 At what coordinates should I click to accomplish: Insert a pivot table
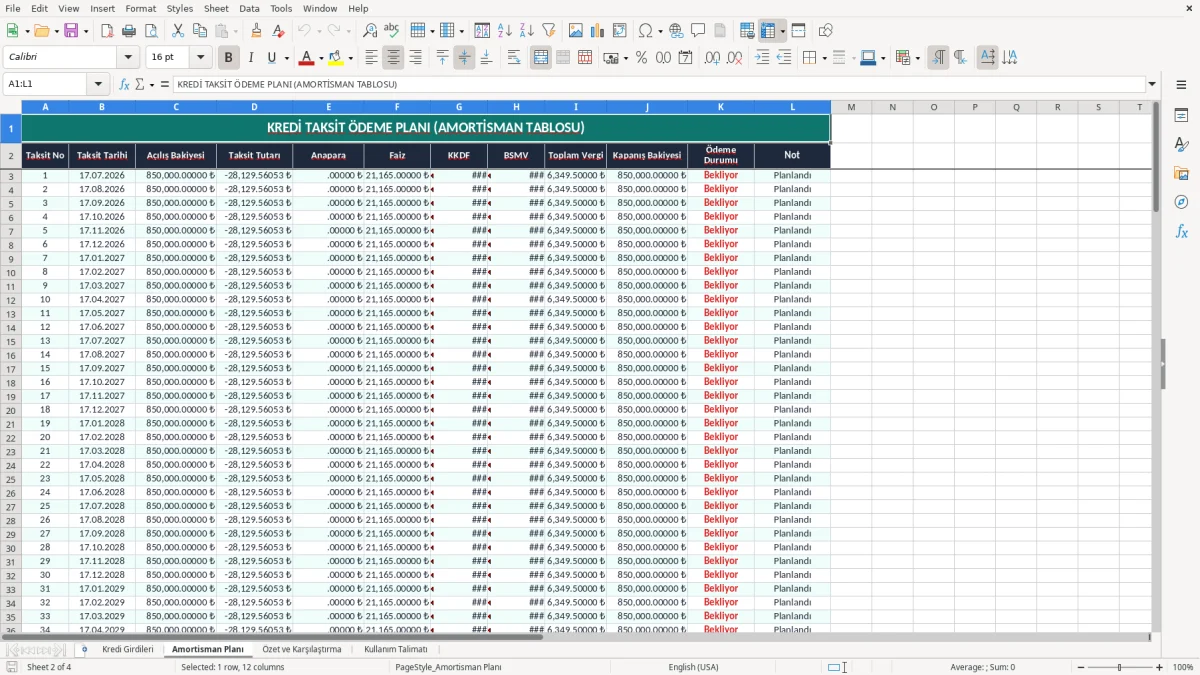[620, 31]
